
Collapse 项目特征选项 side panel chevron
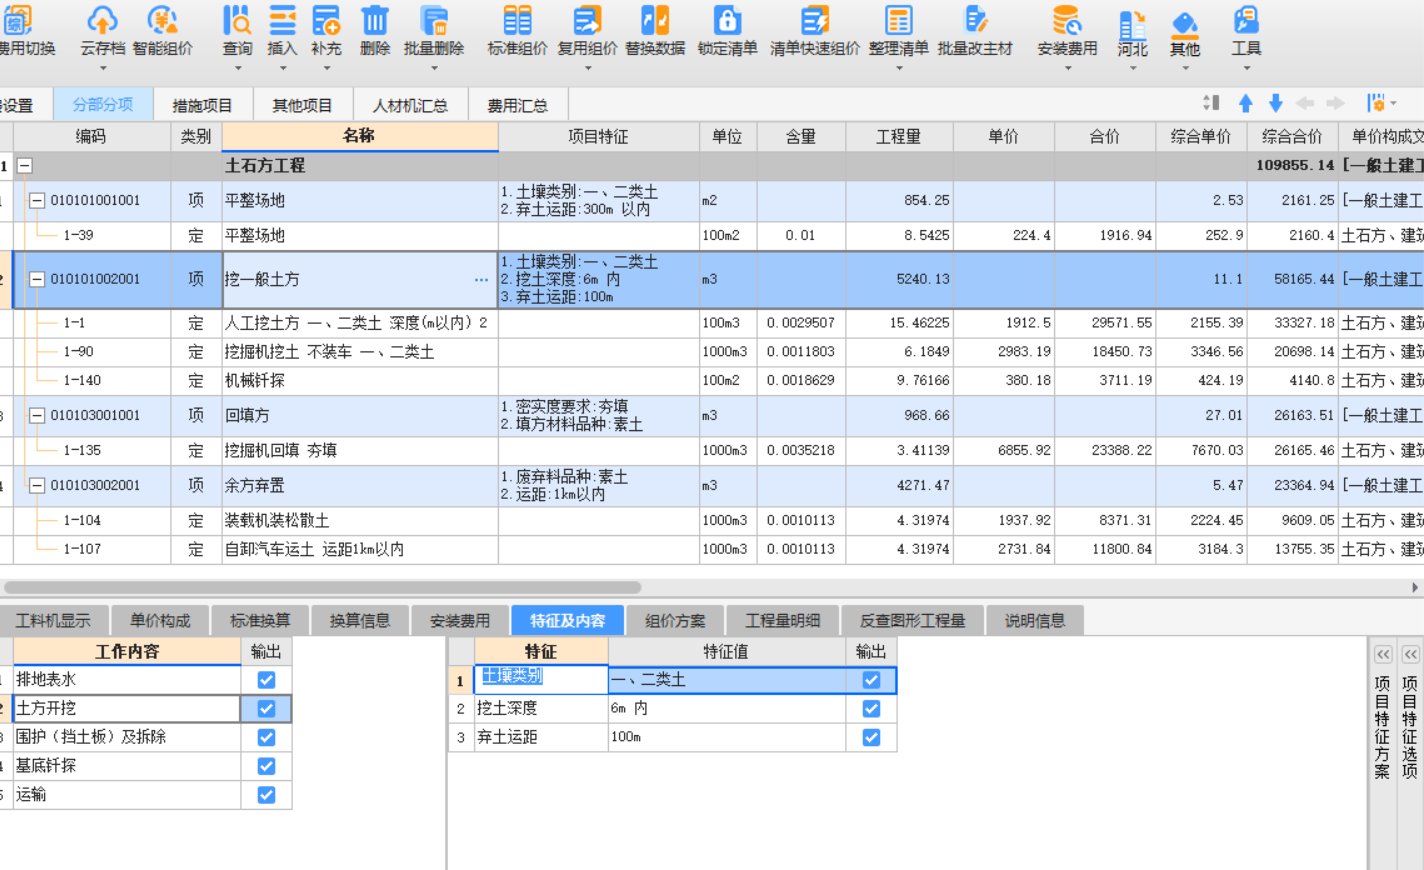click(x=1410, y=654)
